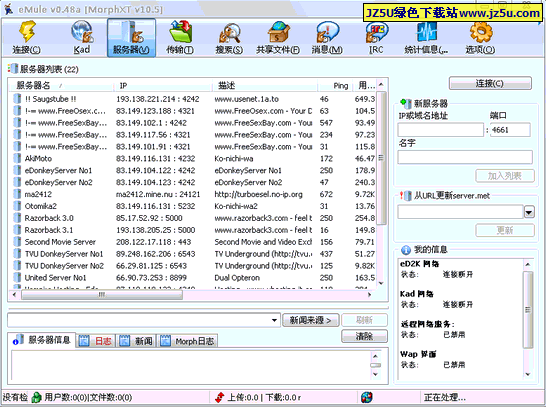The height and width of the screenshot is (407, 546).
Task: Select the eDonkeyServer No2 server row
Action: click(194, 182)
